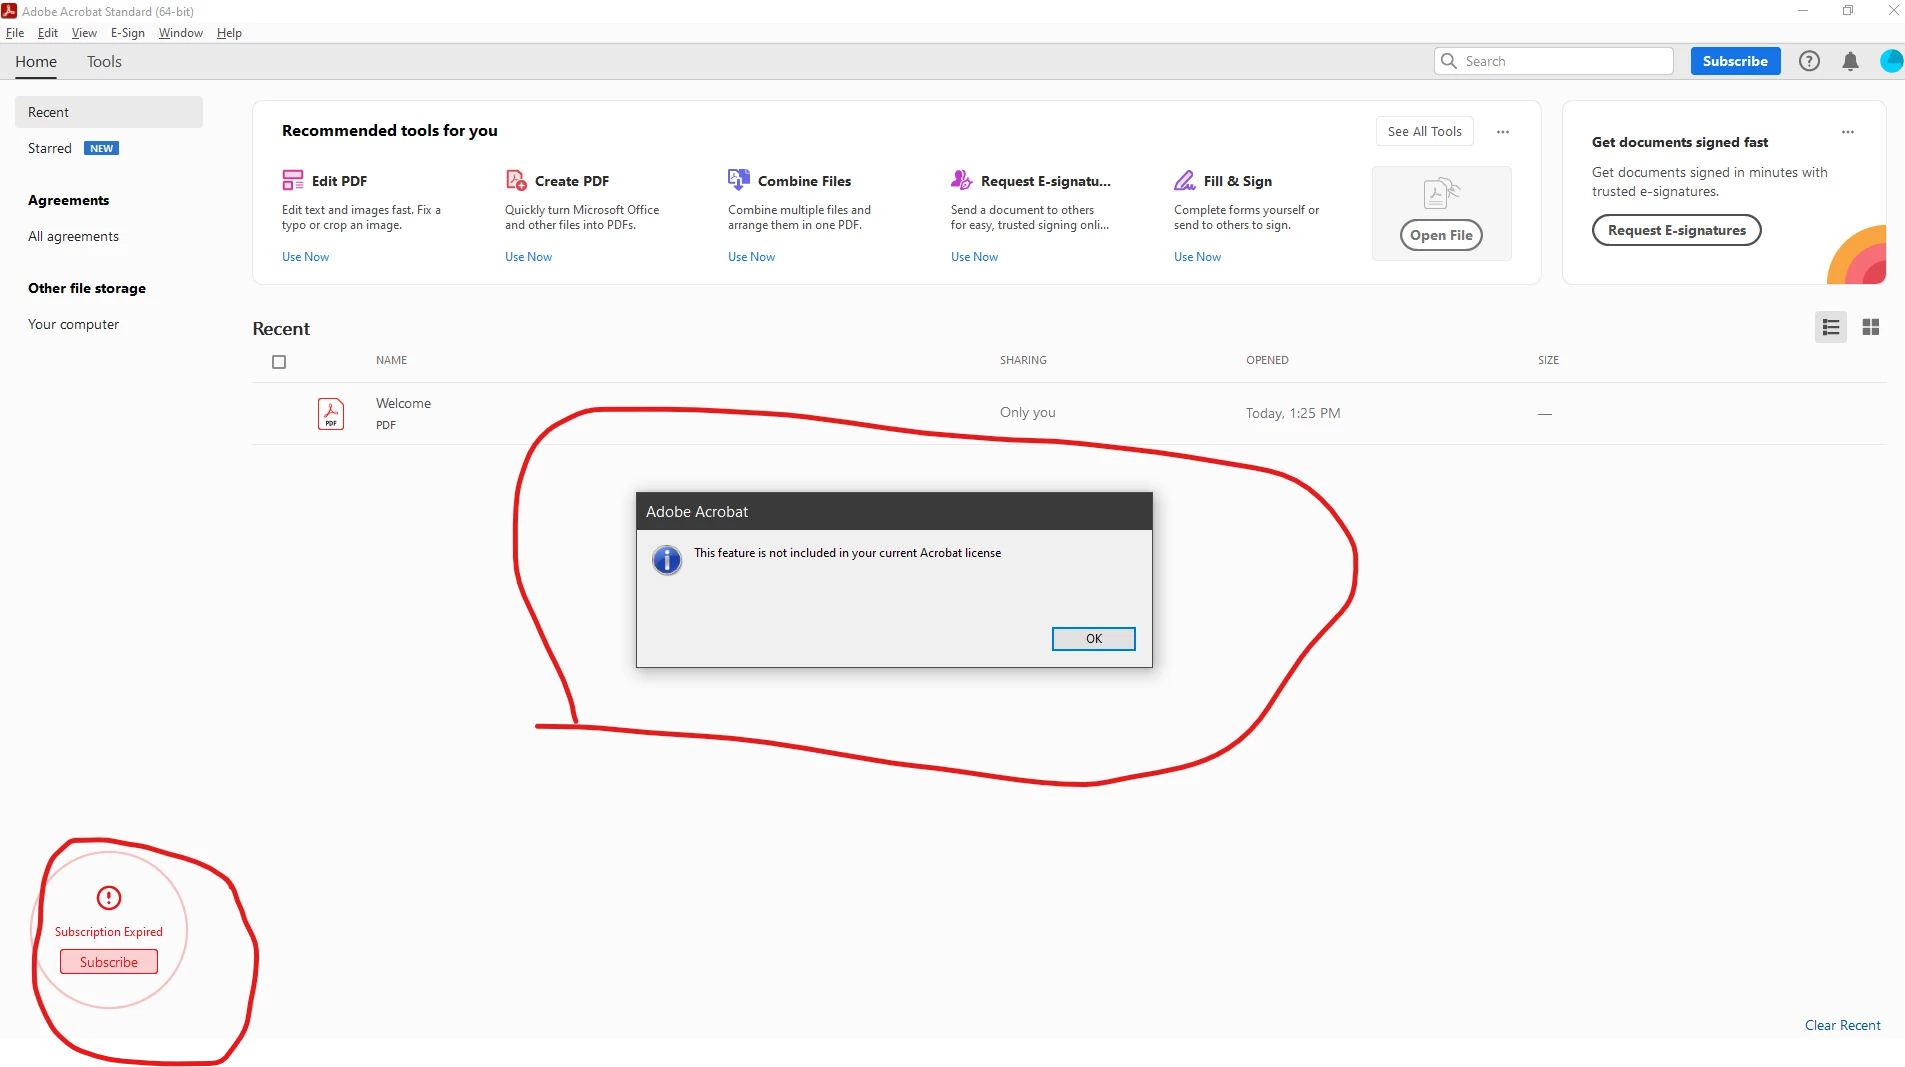
Task: Open the Help menu
Action: [x=229, y=33]
